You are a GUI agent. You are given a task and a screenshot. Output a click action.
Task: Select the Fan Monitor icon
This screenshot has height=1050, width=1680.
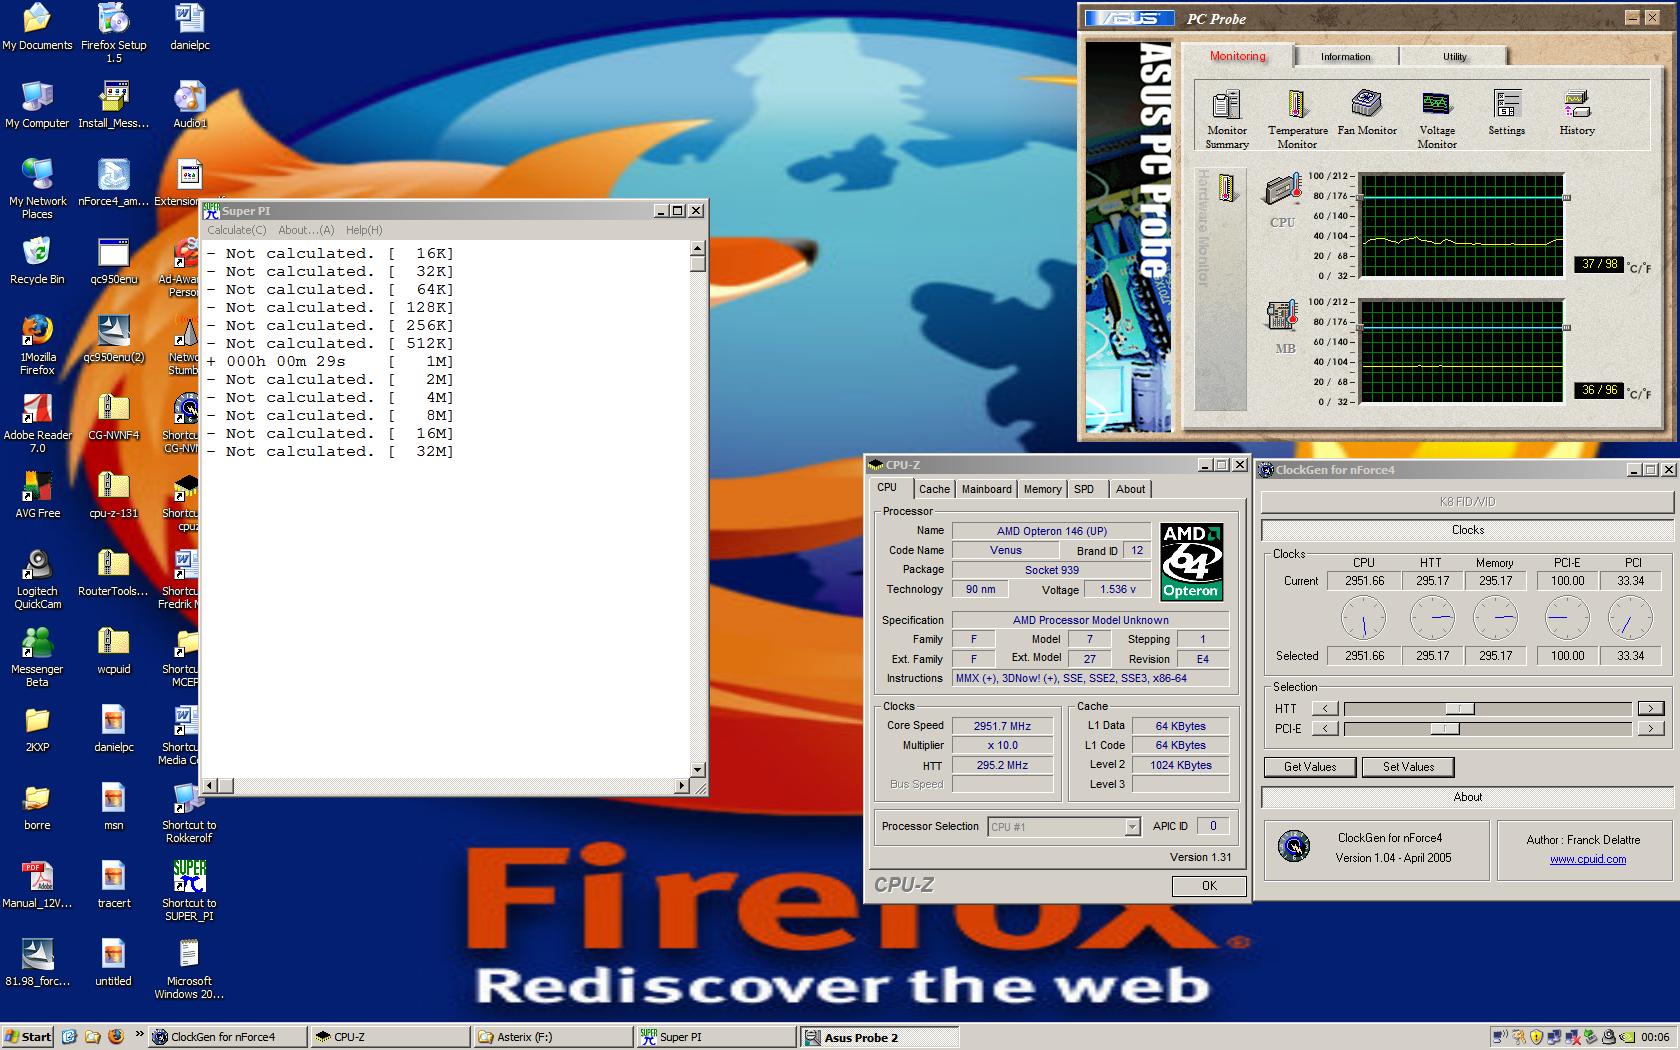(x=1366, y=105)
